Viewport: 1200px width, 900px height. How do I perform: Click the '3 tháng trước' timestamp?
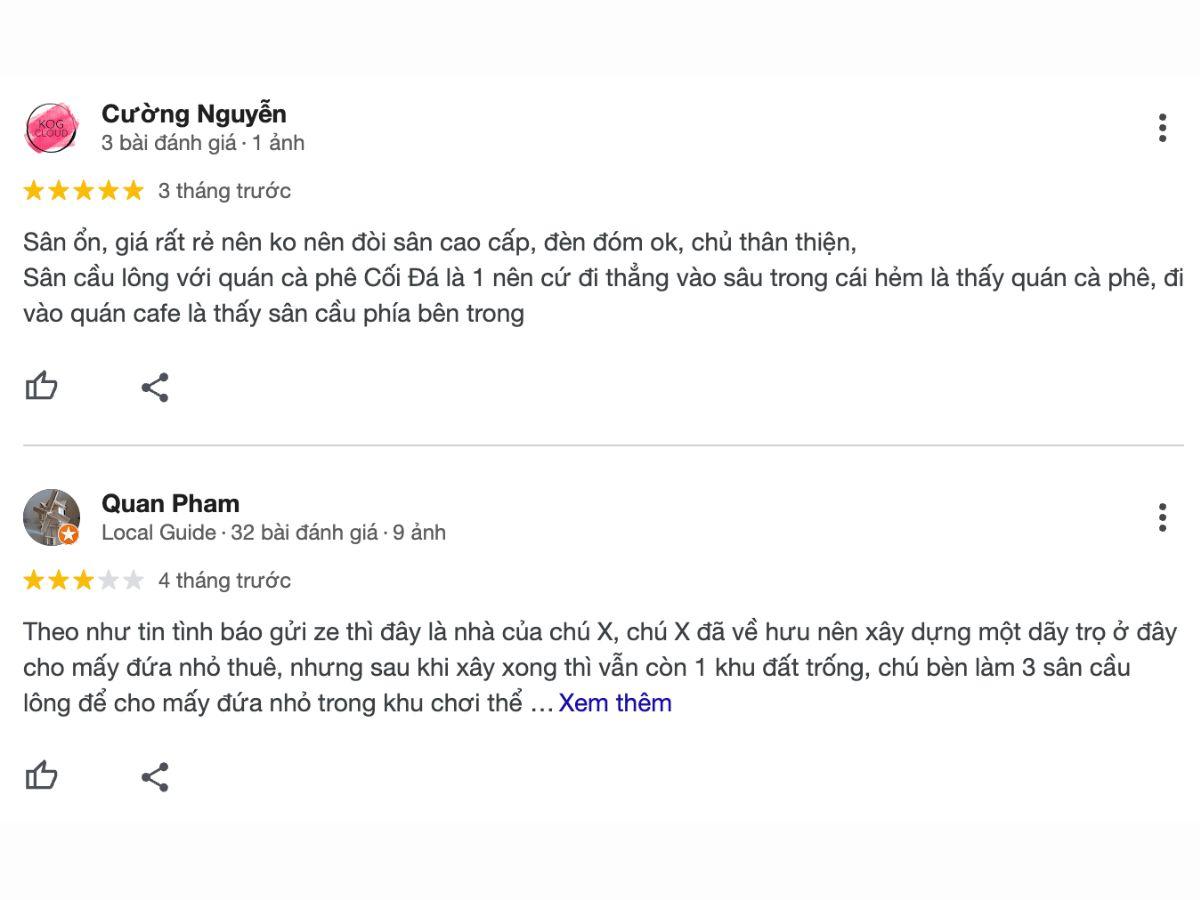[224, 190]
